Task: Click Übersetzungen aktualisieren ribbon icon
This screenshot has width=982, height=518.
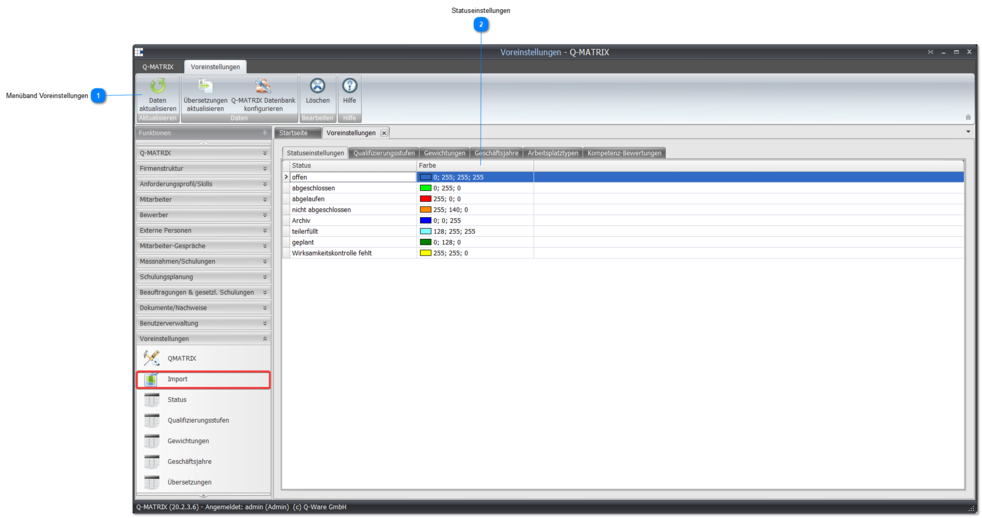Action: (x=205, y=86)
